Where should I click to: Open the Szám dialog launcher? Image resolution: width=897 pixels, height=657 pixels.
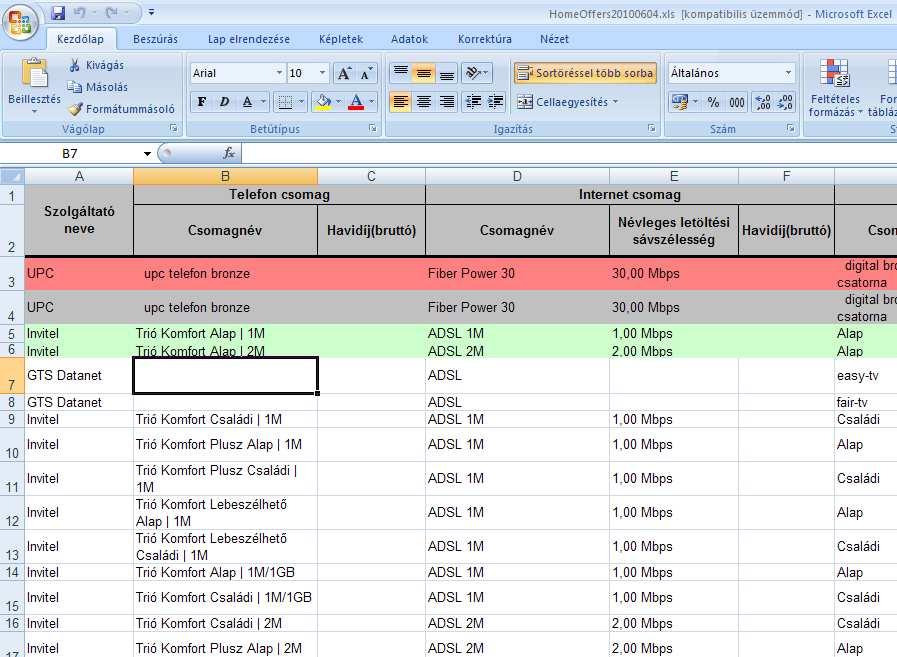click(x=791, y=129)
